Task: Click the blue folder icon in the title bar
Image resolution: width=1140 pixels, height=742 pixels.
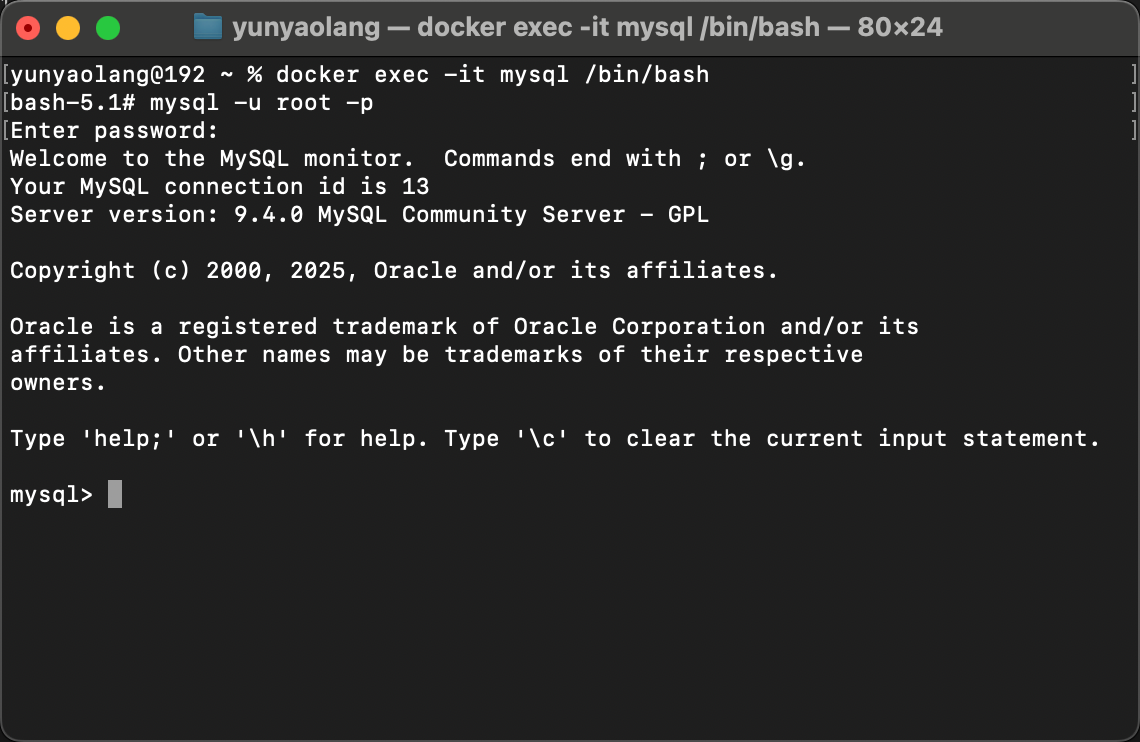Action: [207, 27]
